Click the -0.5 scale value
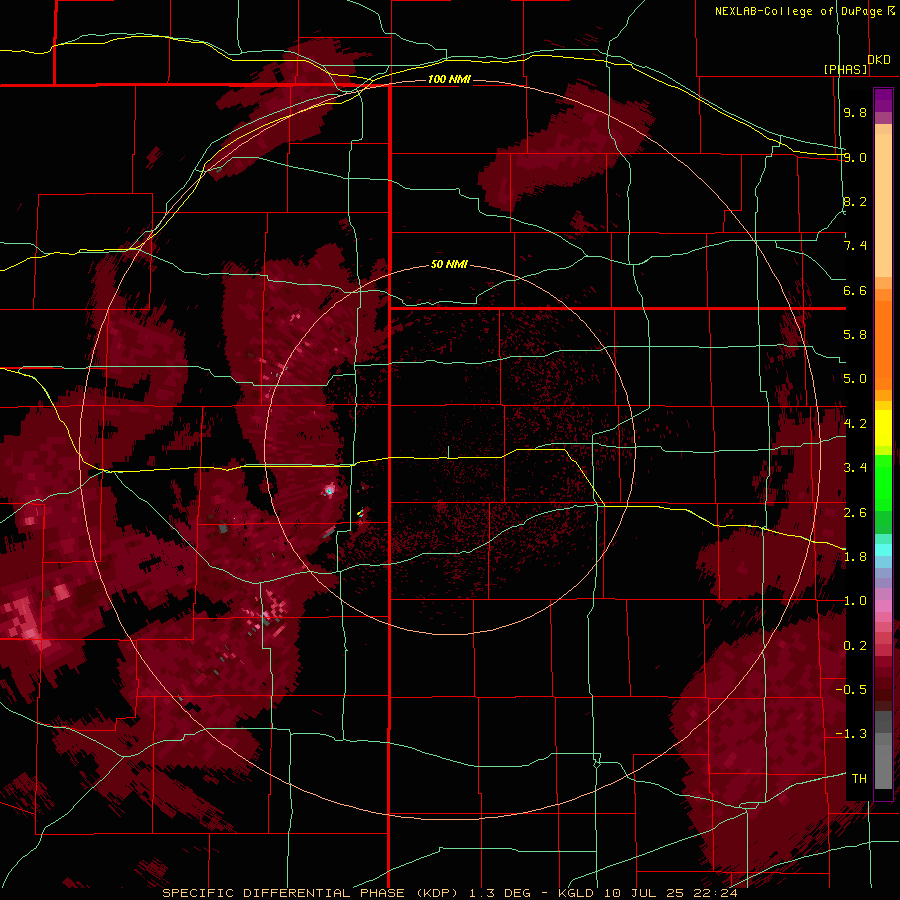900x900 pixels. (x=851, y=690)
